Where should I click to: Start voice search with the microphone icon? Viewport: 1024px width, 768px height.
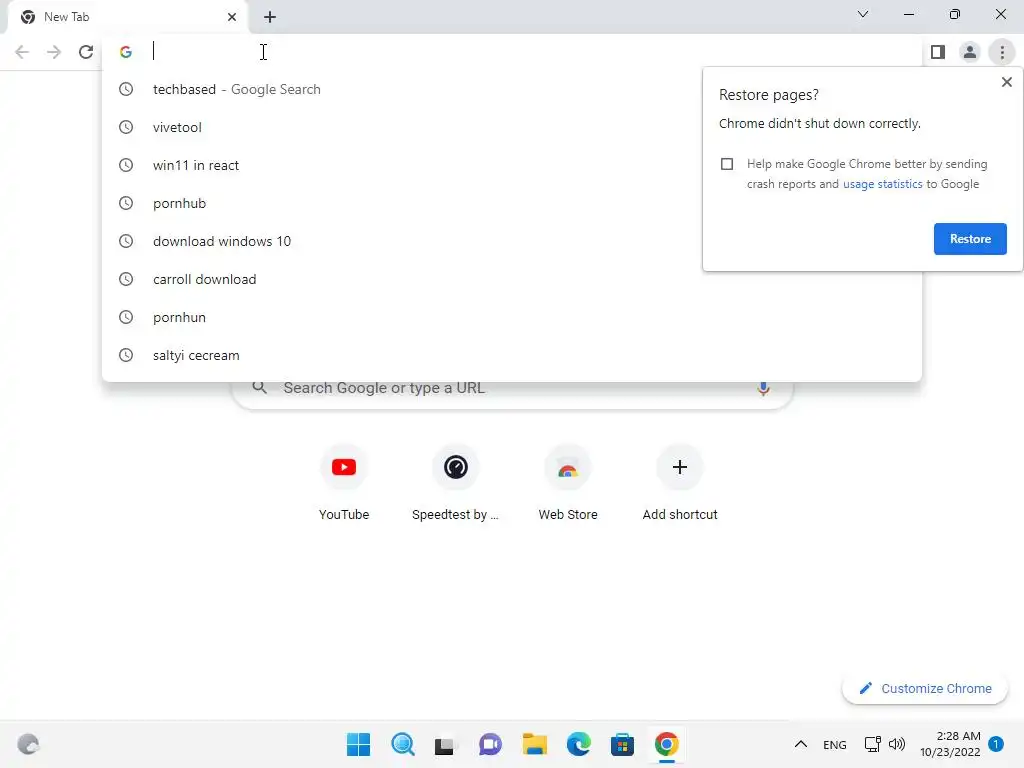(x=763, y=388)
